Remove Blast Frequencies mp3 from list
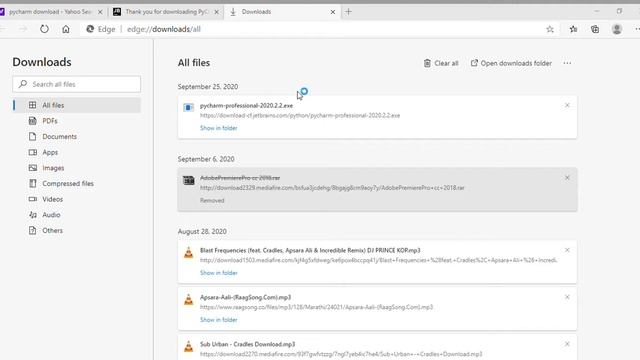640x360 pixels. coord(567,250)
